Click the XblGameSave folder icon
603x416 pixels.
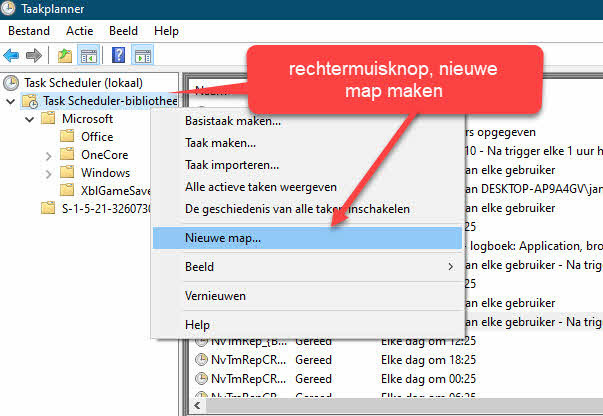tap(67, 190)
